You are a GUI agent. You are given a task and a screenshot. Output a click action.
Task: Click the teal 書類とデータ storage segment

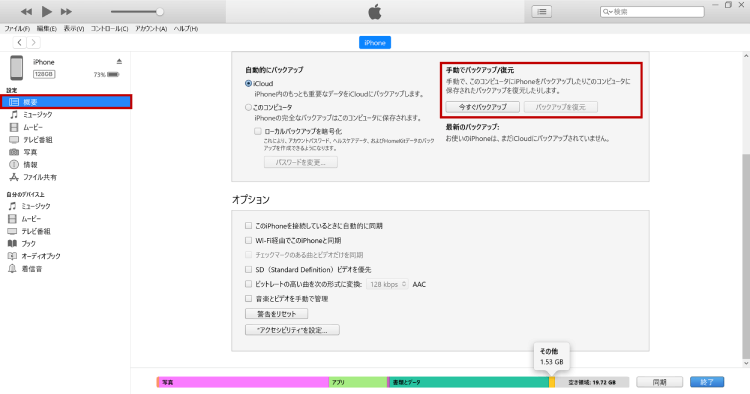click(469, 382)
